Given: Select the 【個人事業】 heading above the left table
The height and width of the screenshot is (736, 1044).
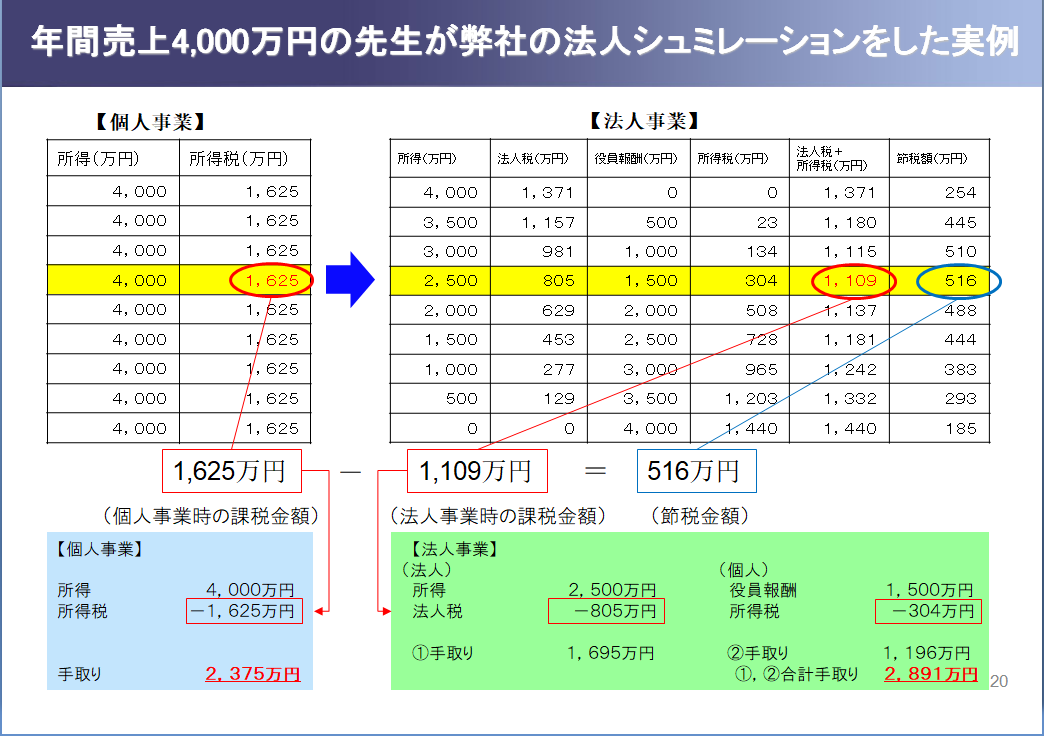Looking at the screenshot, I should [x=150, y=122].
